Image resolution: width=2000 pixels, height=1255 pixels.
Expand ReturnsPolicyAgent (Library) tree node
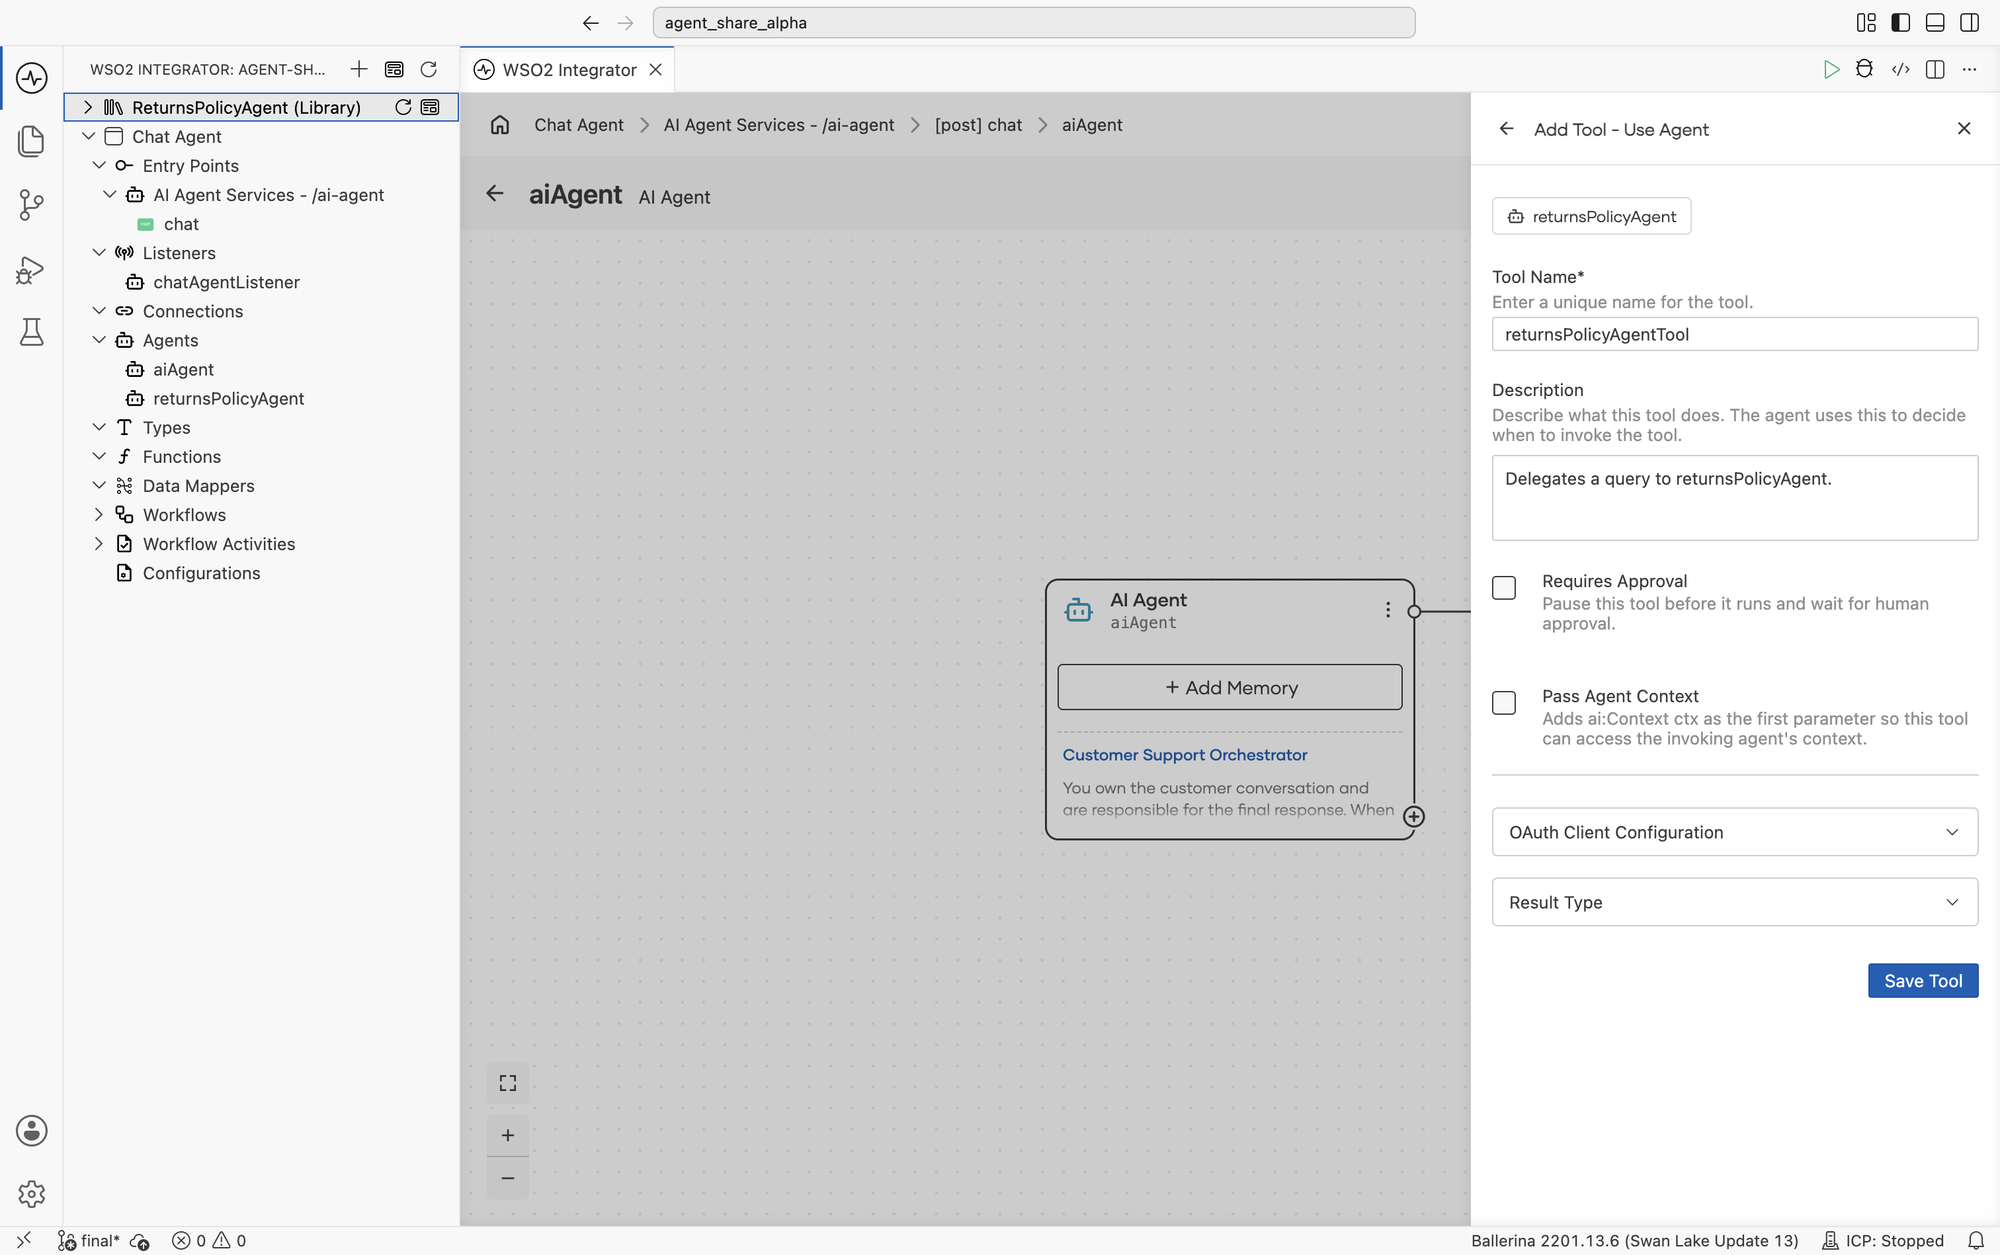(88, 107)
